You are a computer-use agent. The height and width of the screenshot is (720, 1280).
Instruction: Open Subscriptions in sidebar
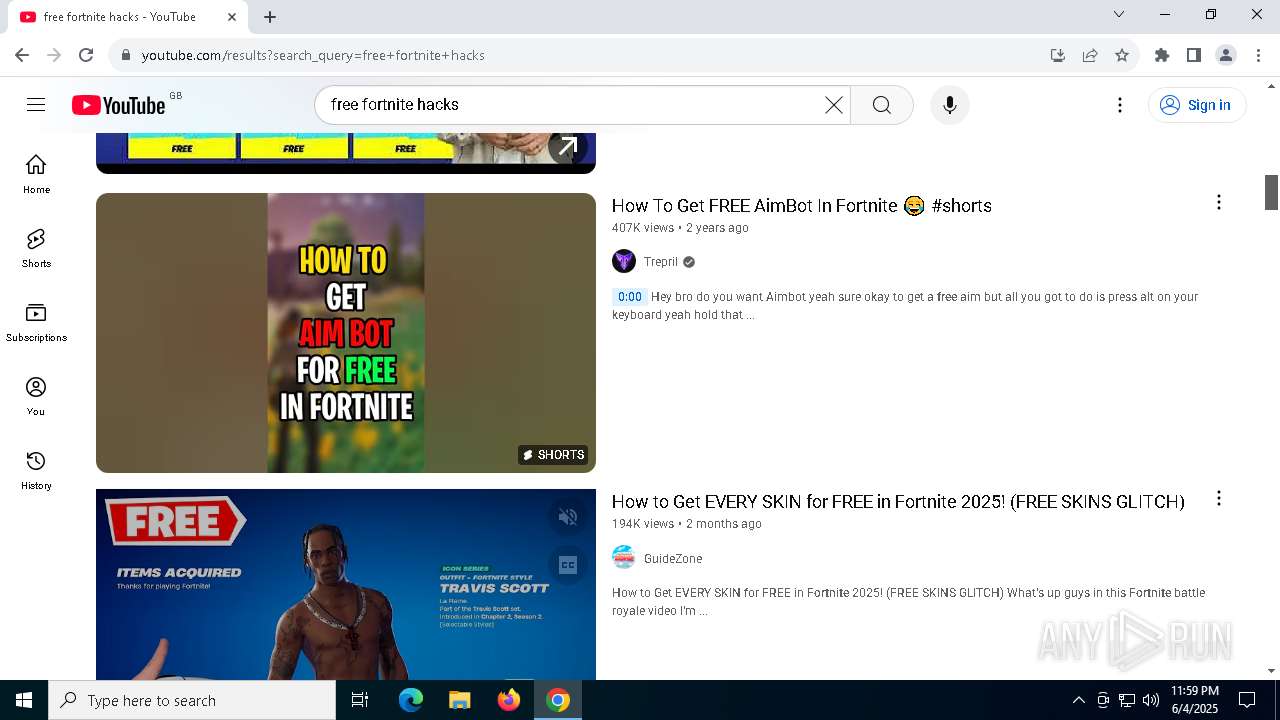tap(36, 322)
